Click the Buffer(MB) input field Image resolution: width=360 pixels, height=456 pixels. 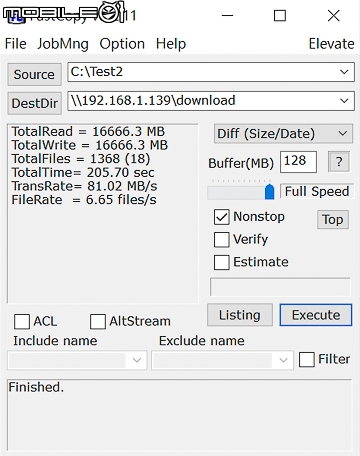[x=298, y=162]
